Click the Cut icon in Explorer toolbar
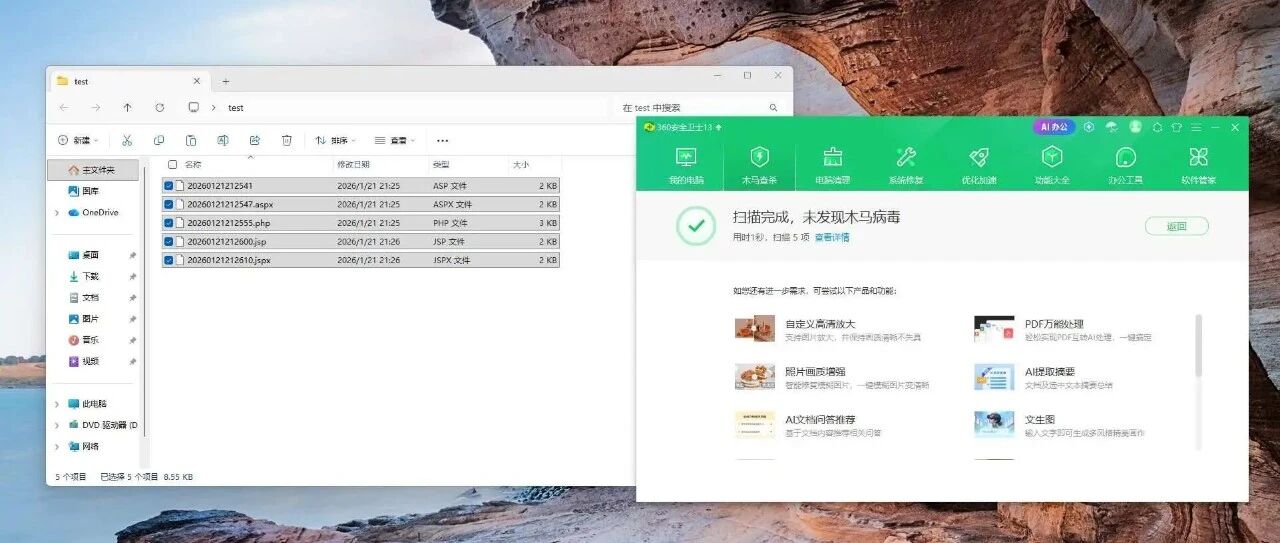 pos(127,141)
